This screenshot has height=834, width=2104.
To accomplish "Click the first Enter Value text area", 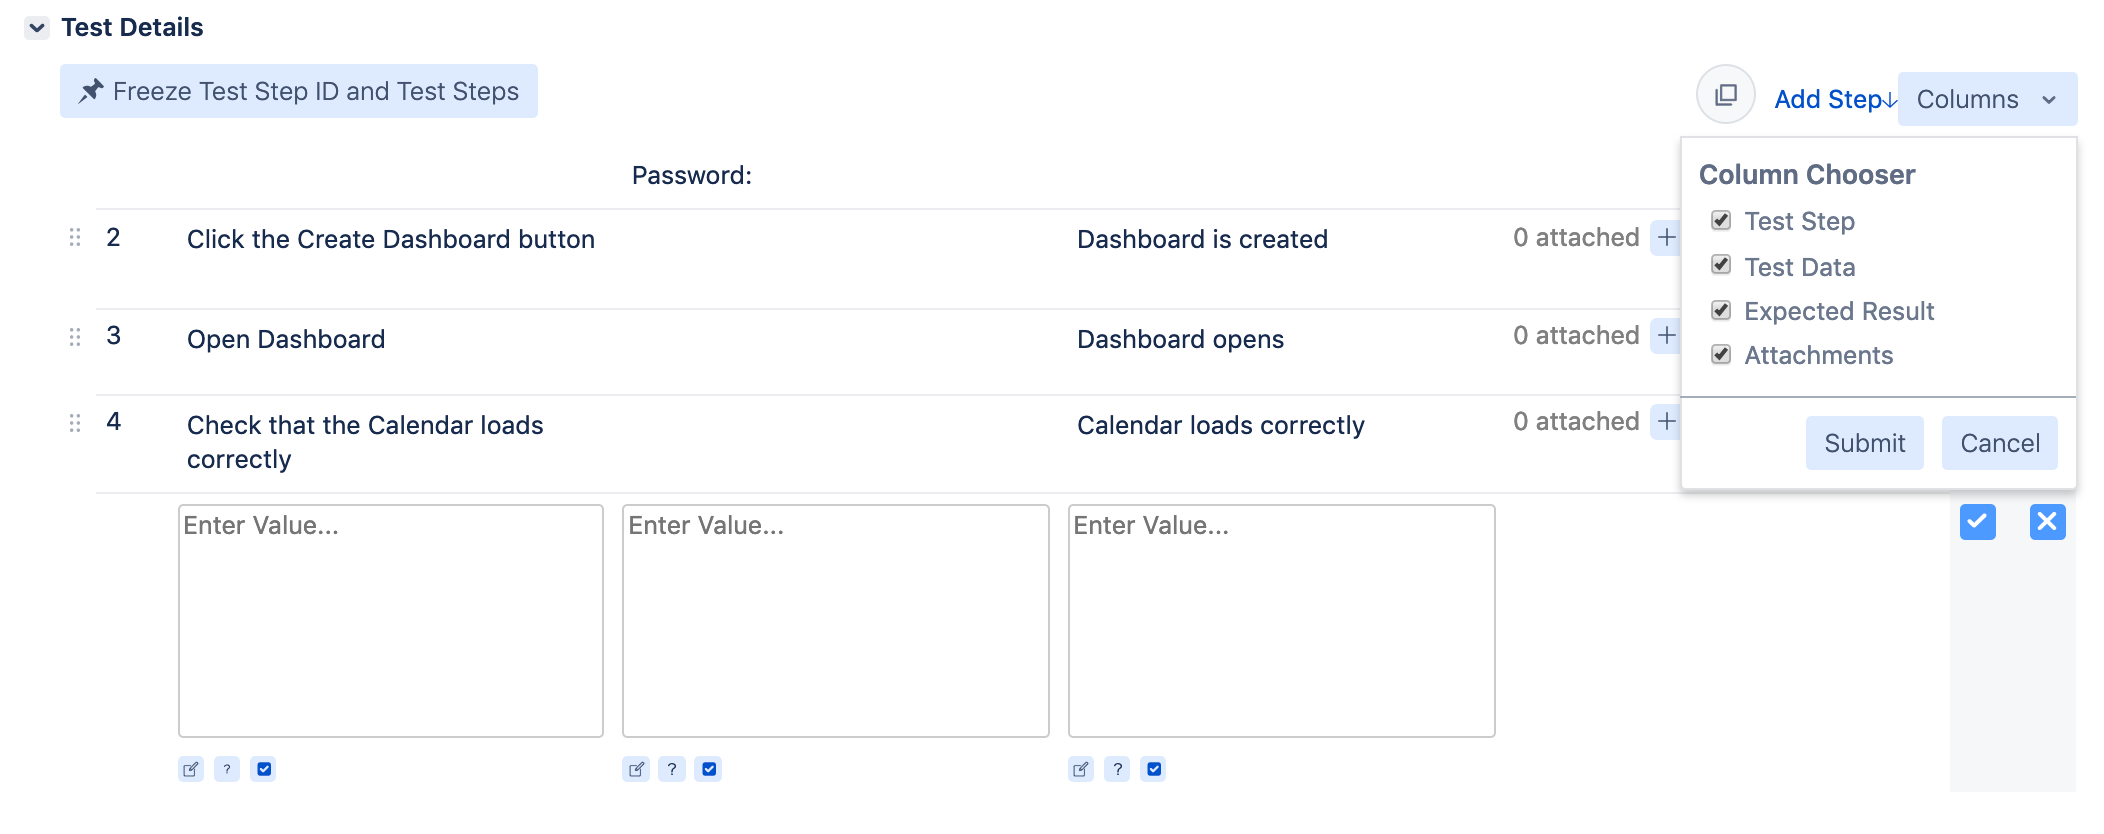I will [x=390, y=621].
